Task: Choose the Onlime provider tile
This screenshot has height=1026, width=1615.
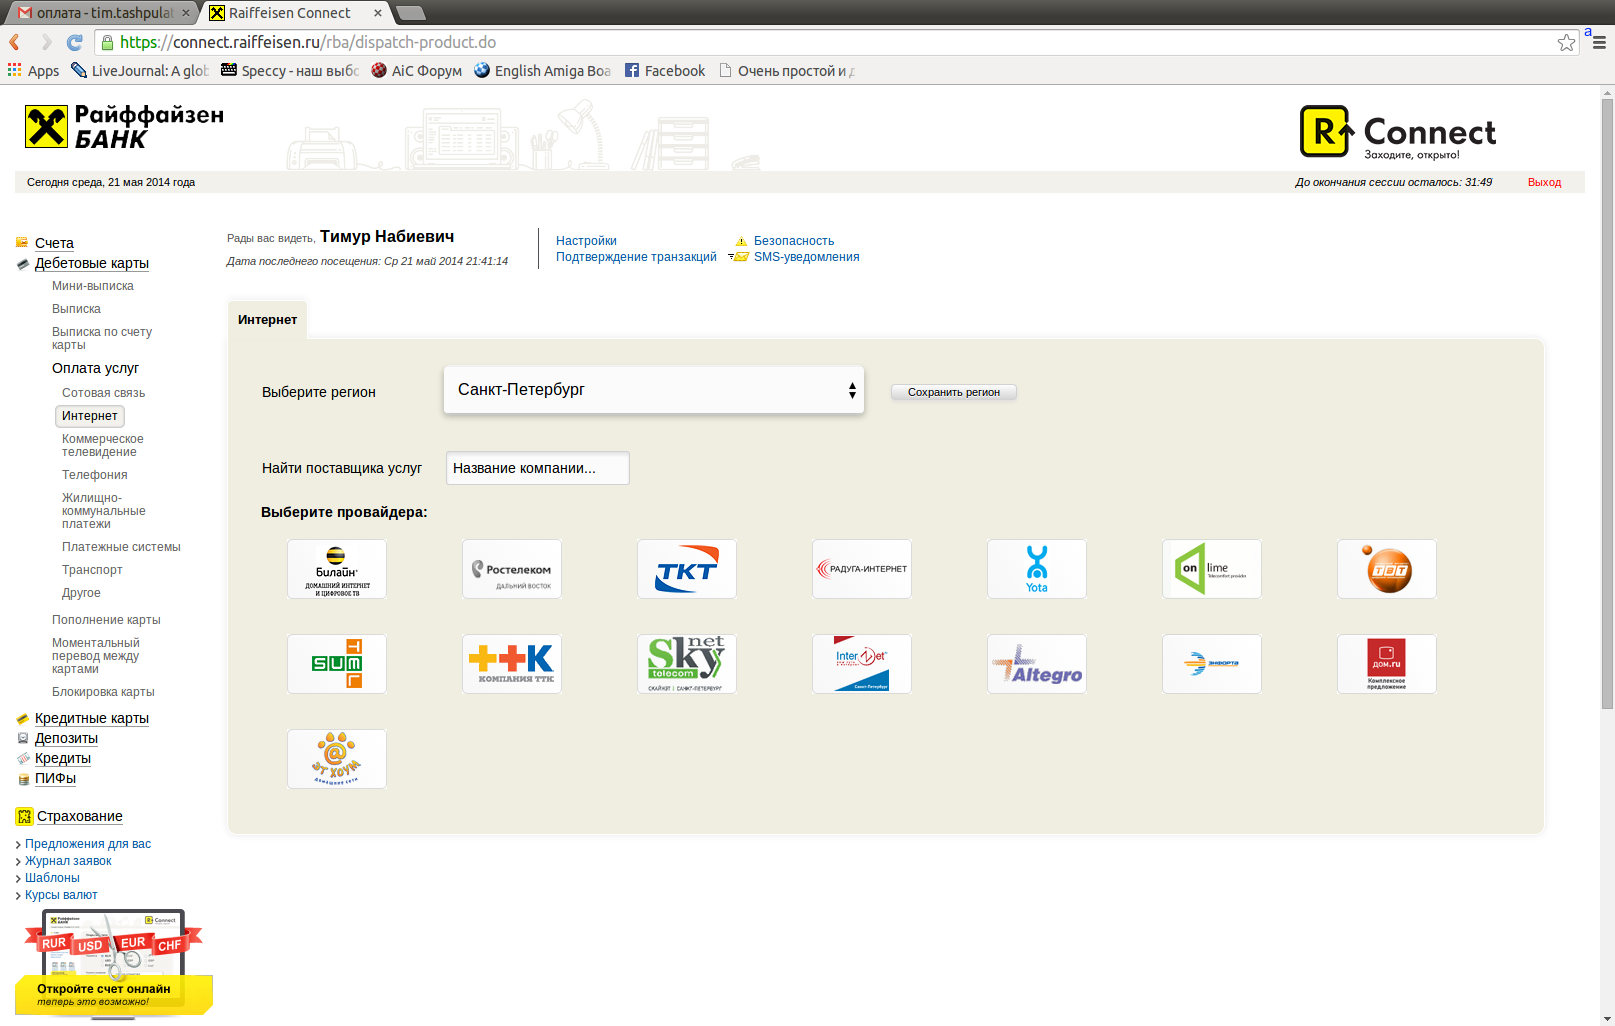Action: coord(1212,569)
